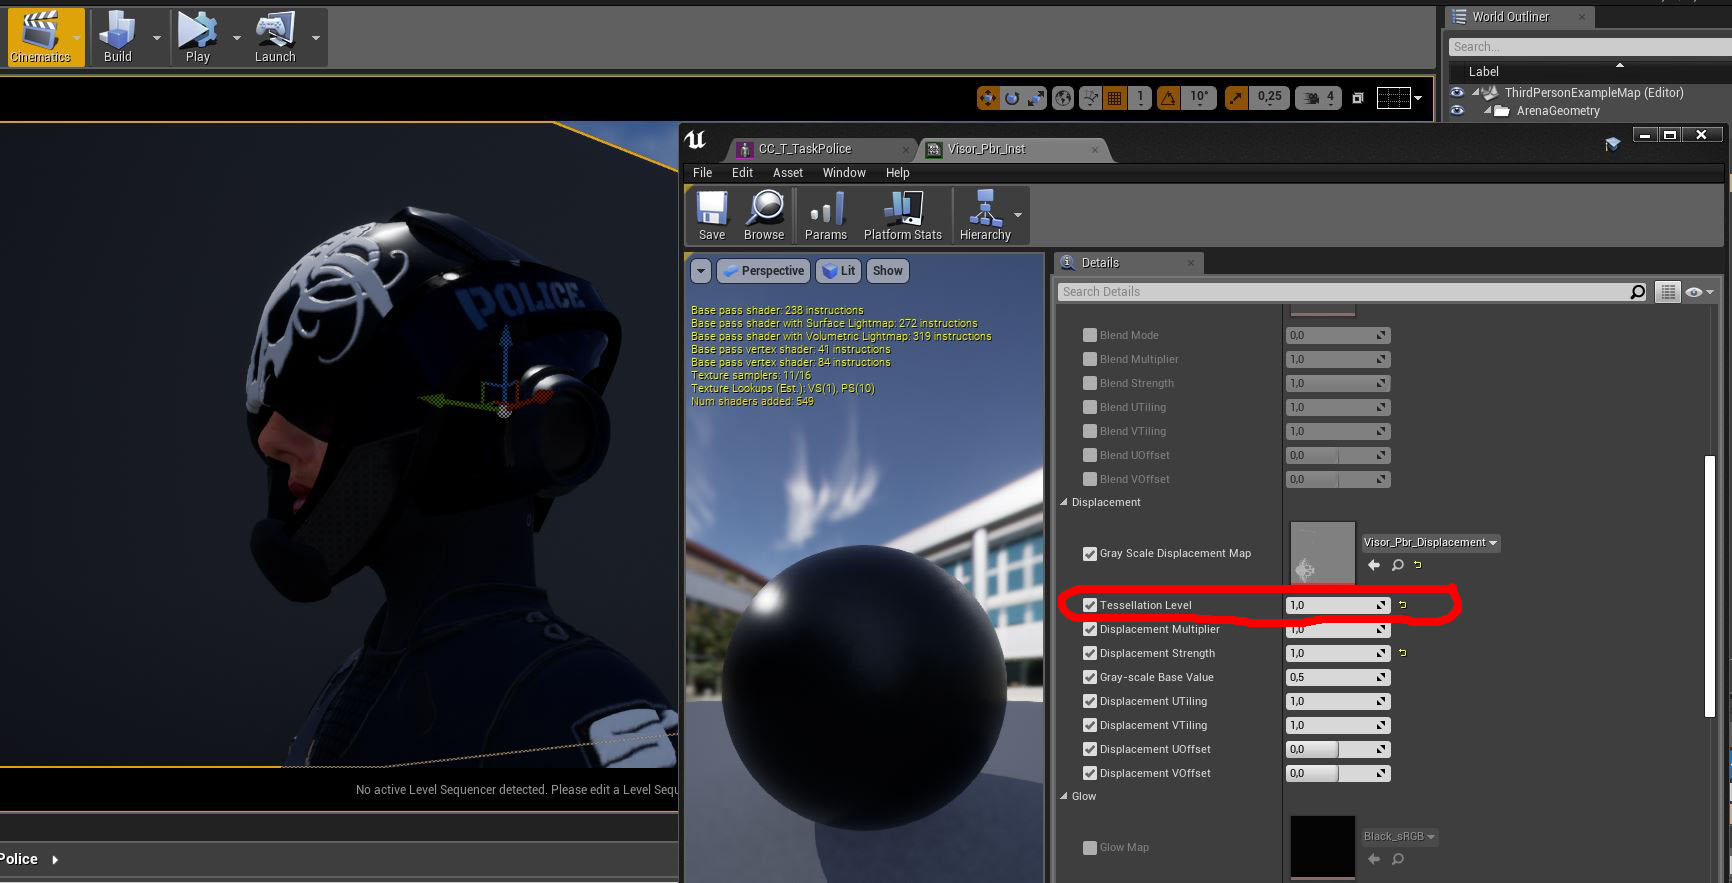This screenshot has width=1732, height=883.
Task: Collapse the Glow section
Action: tap(1064, 796)
